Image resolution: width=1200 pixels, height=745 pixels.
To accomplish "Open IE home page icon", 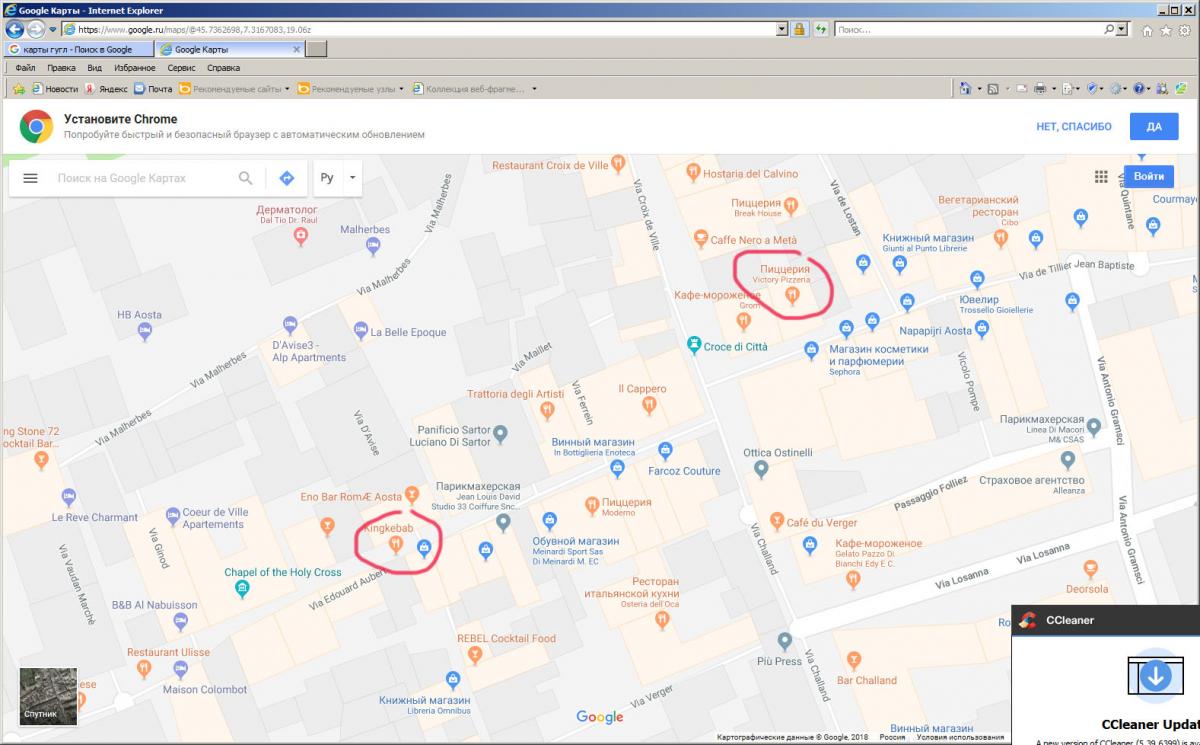I will (x=1148, y=30).
